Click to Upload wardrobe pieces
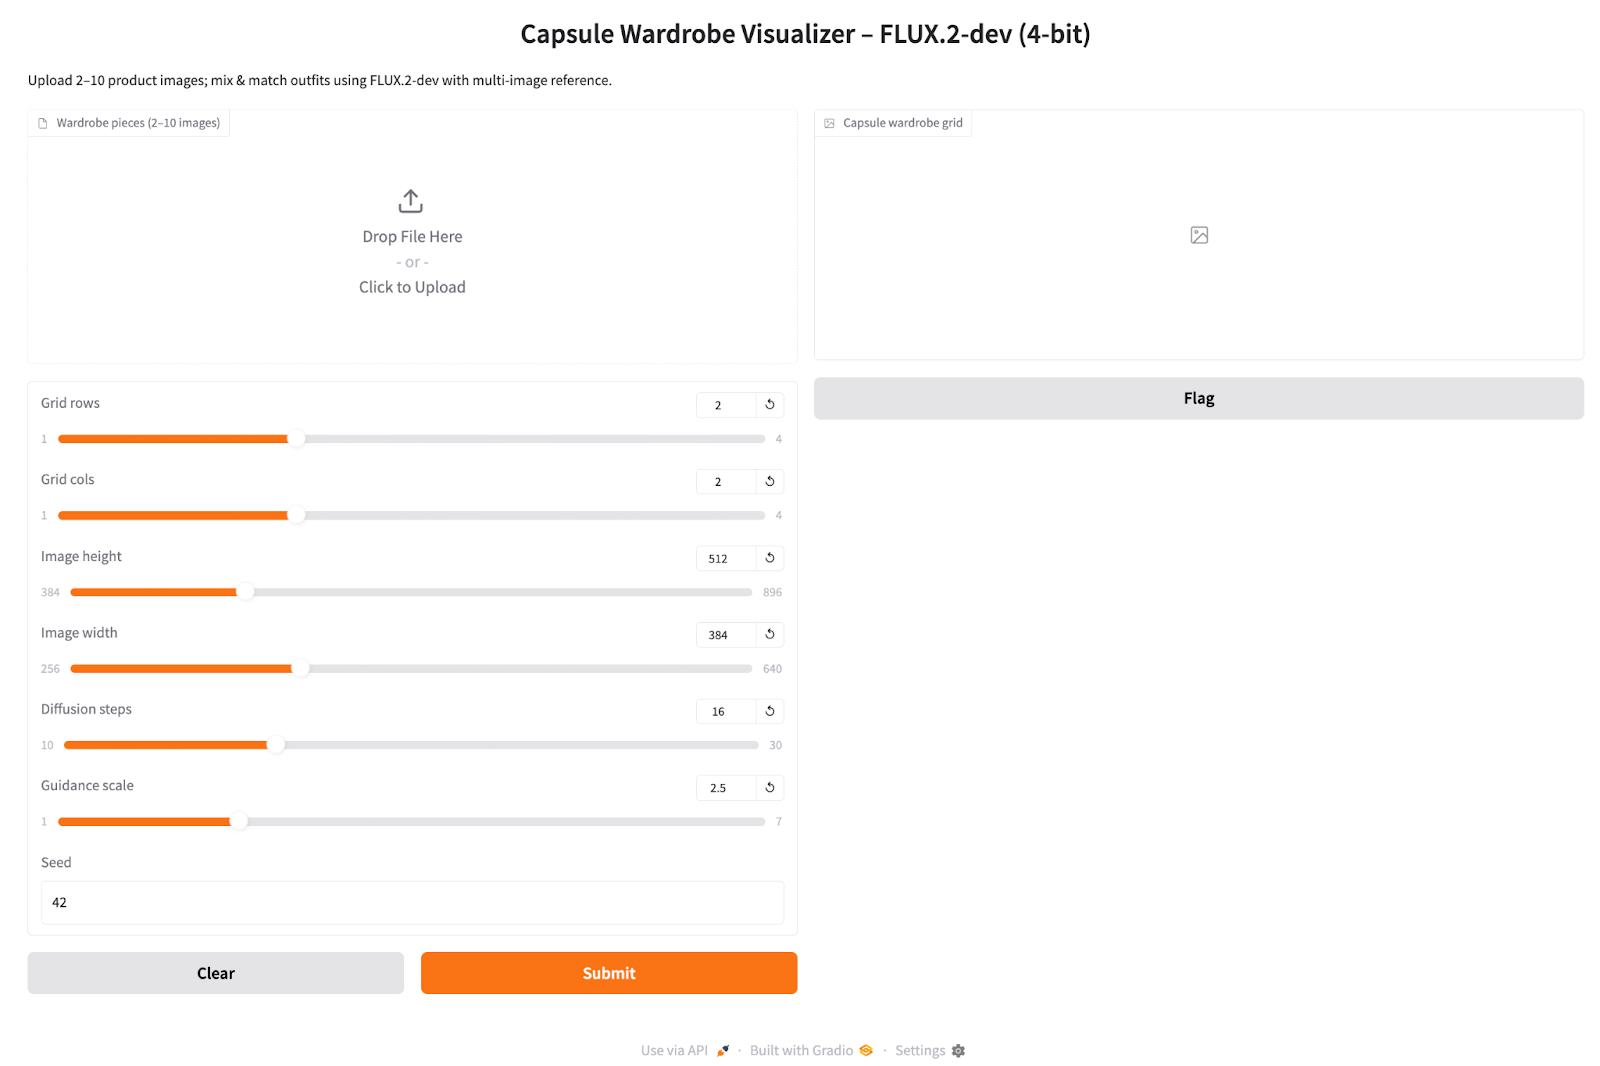The width and height of the screenshot is (1600, 1066). click(x=412, y=287)
